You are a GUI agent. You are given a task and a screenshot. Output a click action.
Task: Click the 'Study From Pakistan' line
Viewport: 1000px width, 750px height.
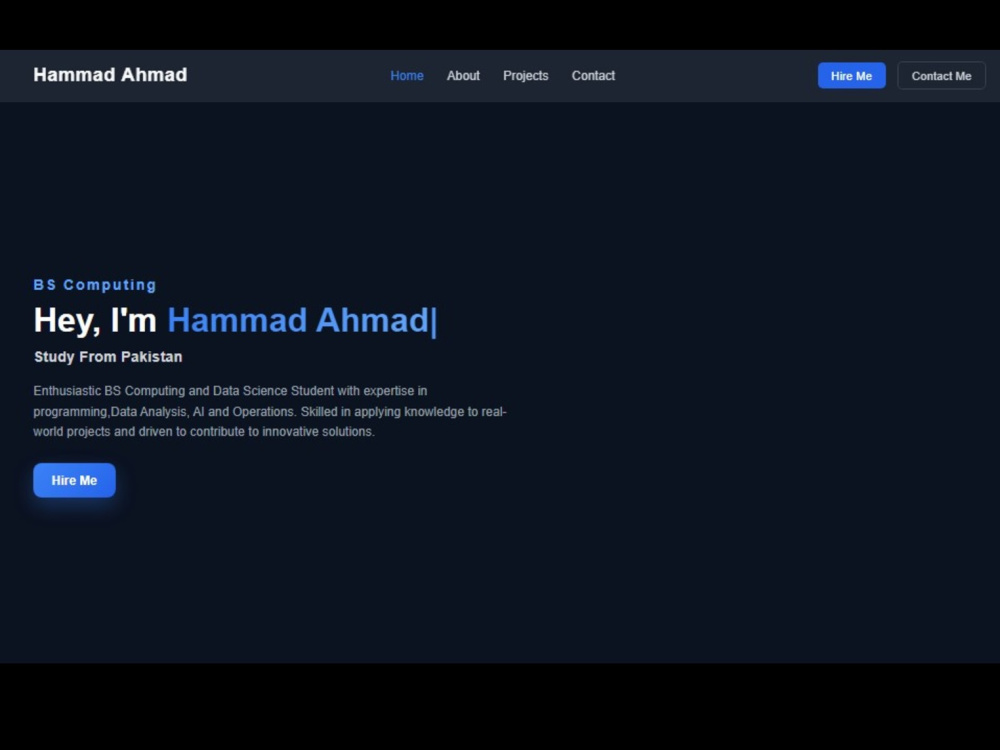click(108, 357)
